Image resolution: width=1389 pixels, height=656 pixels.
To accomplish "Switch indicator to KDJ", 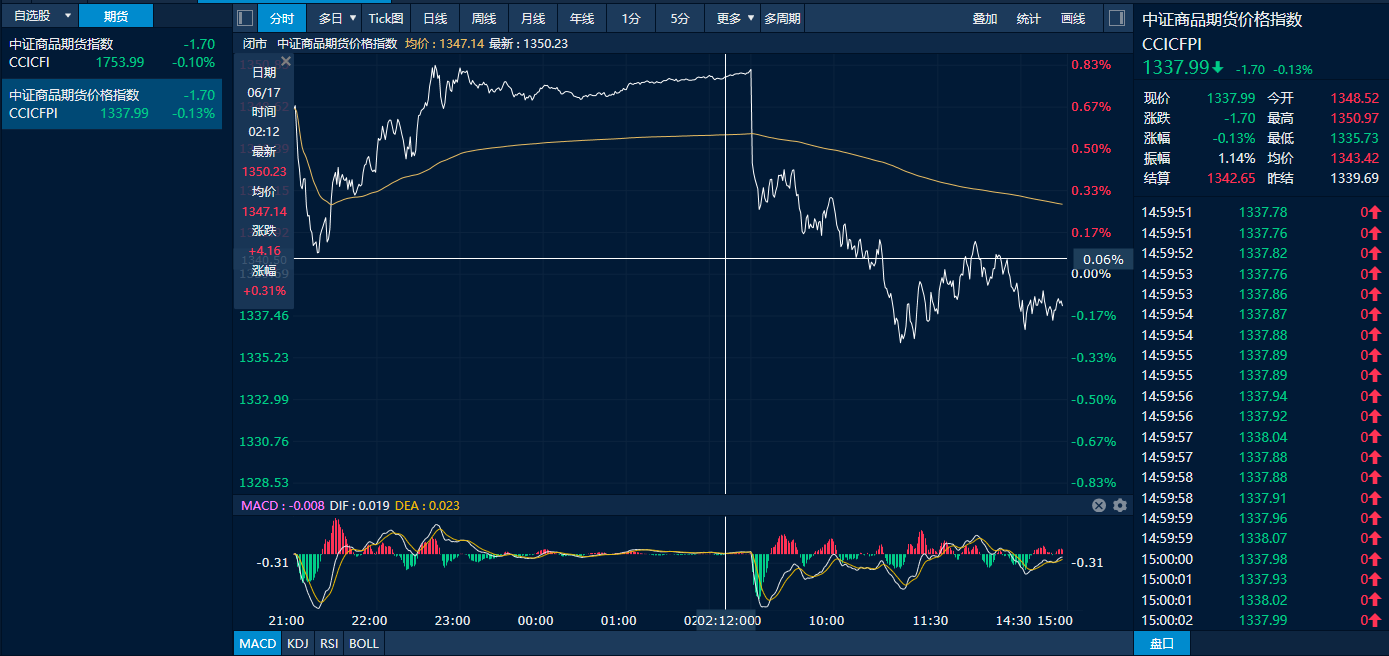I will pyautogui.click(x=297, y=643).
